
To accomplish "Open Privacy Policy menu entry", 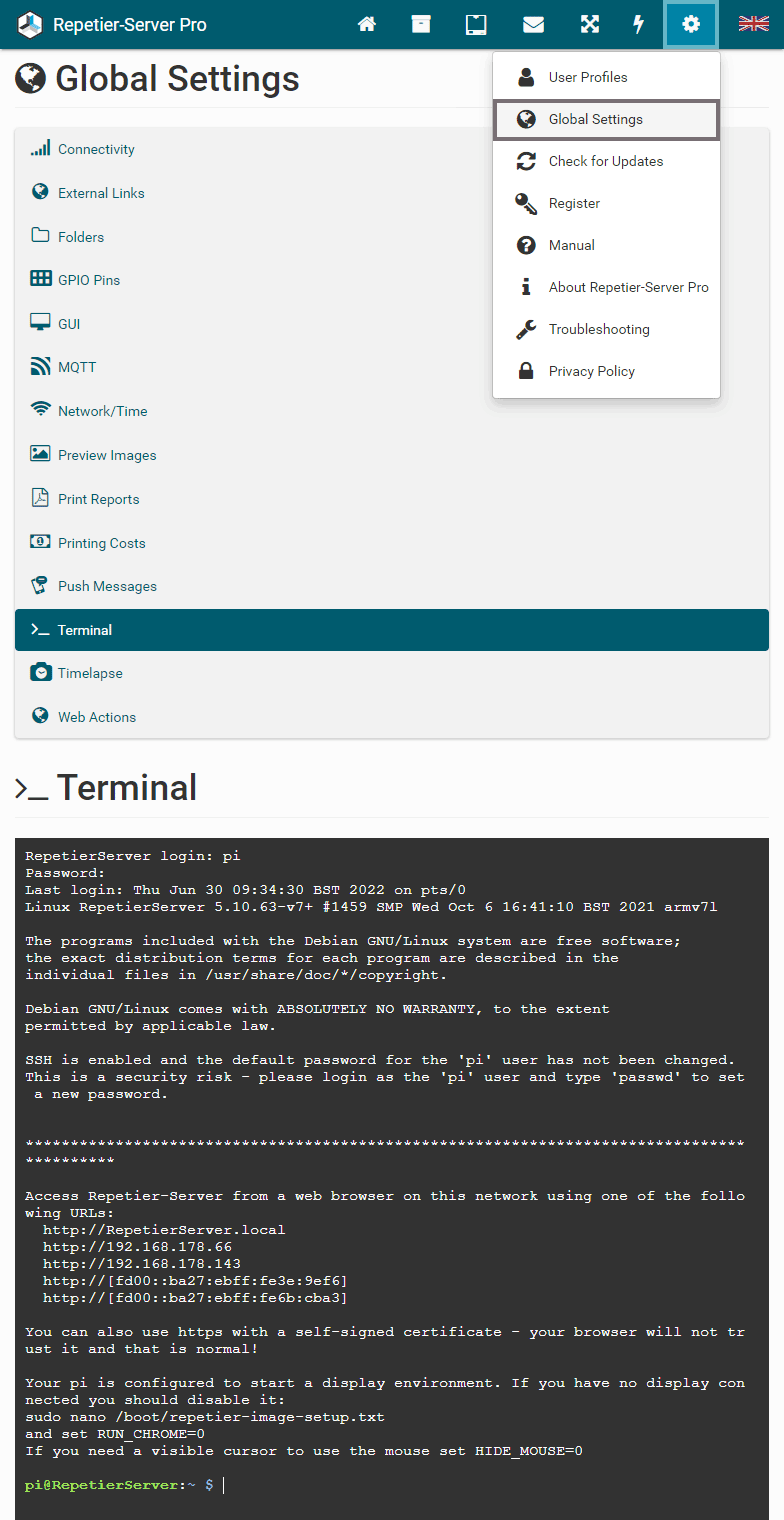I will click(x=591, y=371).
